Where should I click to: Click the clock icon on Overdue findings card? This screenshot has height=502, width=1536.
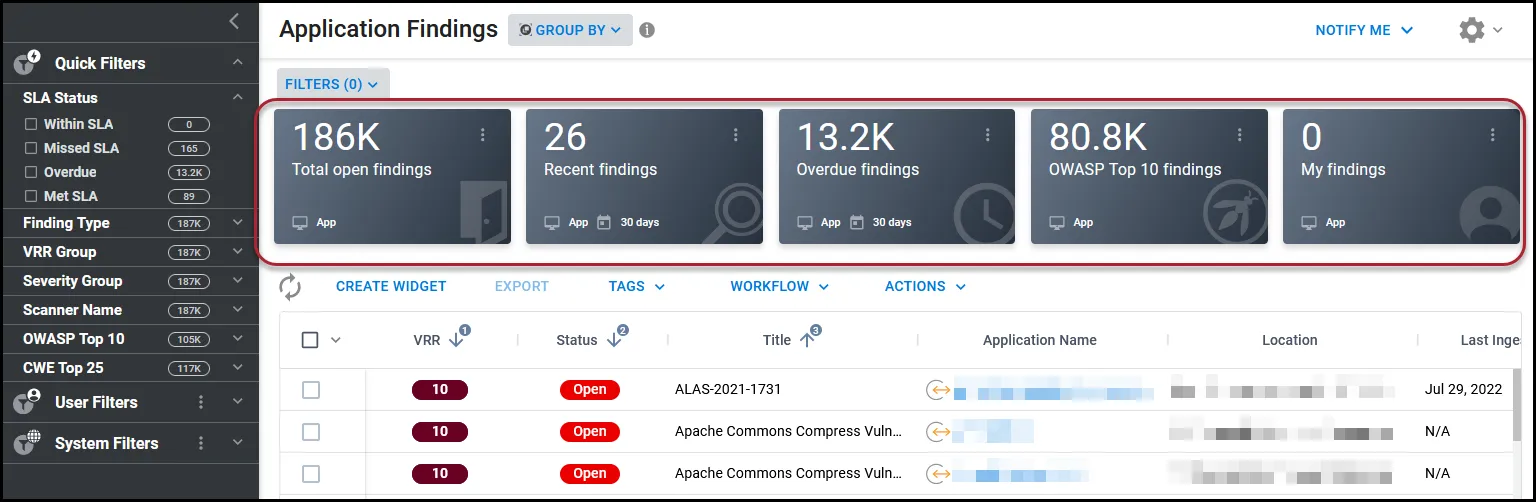coord(985,214)
